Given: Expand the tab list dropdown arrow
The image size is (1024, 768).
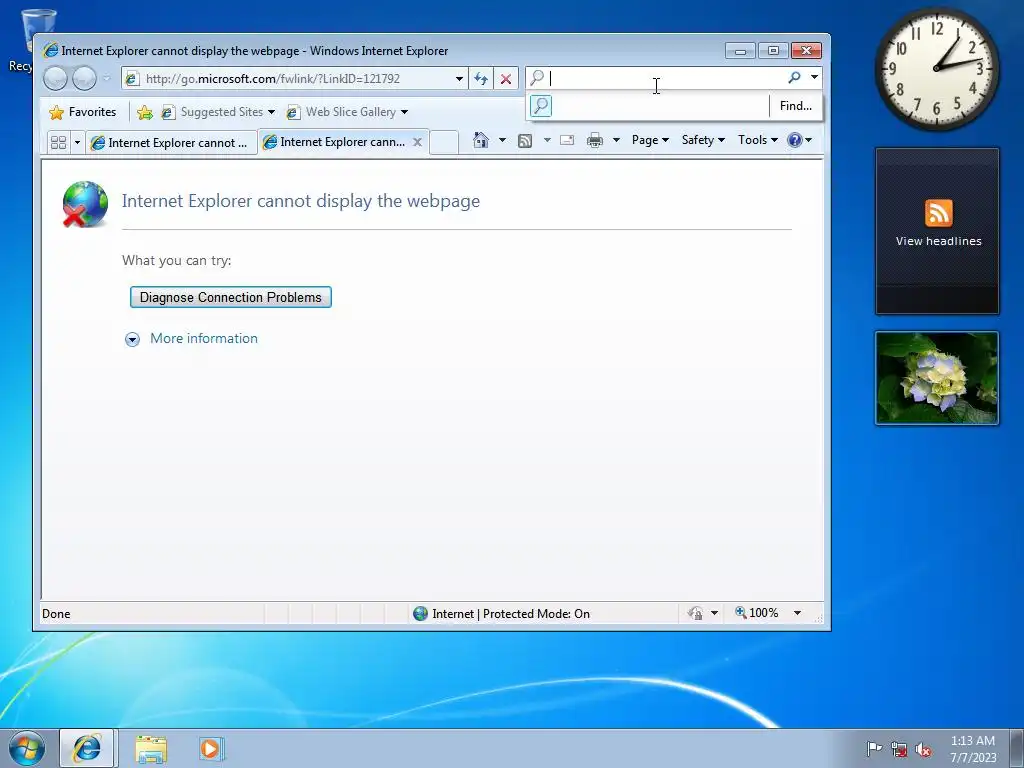Looking at the screenshot, I should (77, 142).
